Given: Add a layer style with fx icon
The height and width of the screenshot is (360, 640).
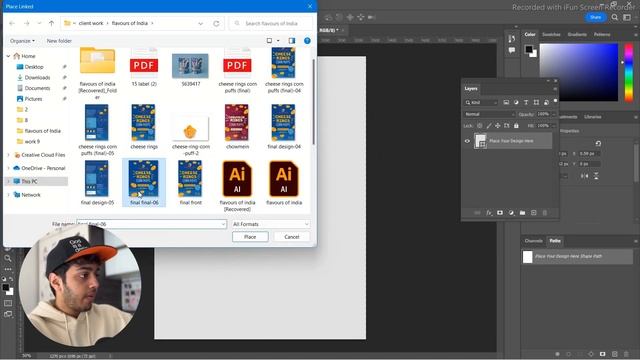Looking at the screenshot, I should click(489, 213).
